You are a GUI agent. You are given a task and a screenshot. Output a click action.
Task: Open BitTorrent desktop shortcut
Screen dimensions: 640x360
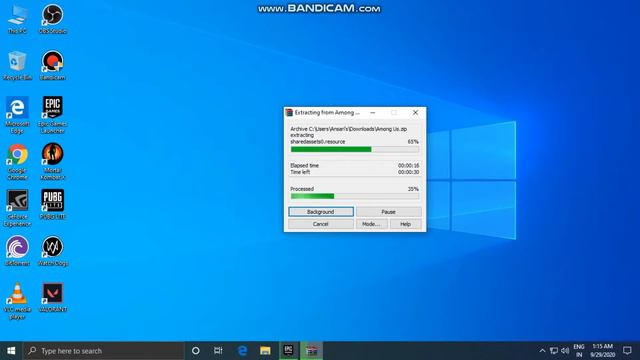pos(17,251)
